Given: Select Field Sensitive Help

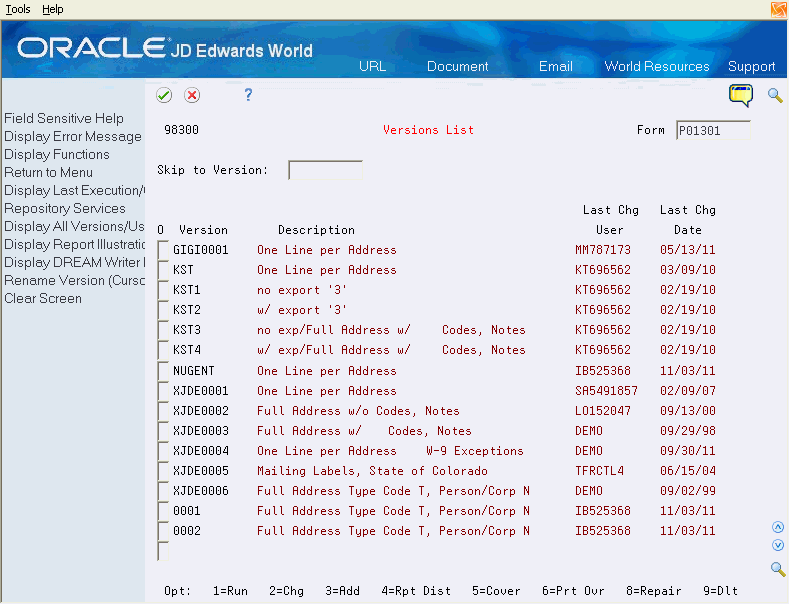Looking at the screenshot, I should click(64, 118).
